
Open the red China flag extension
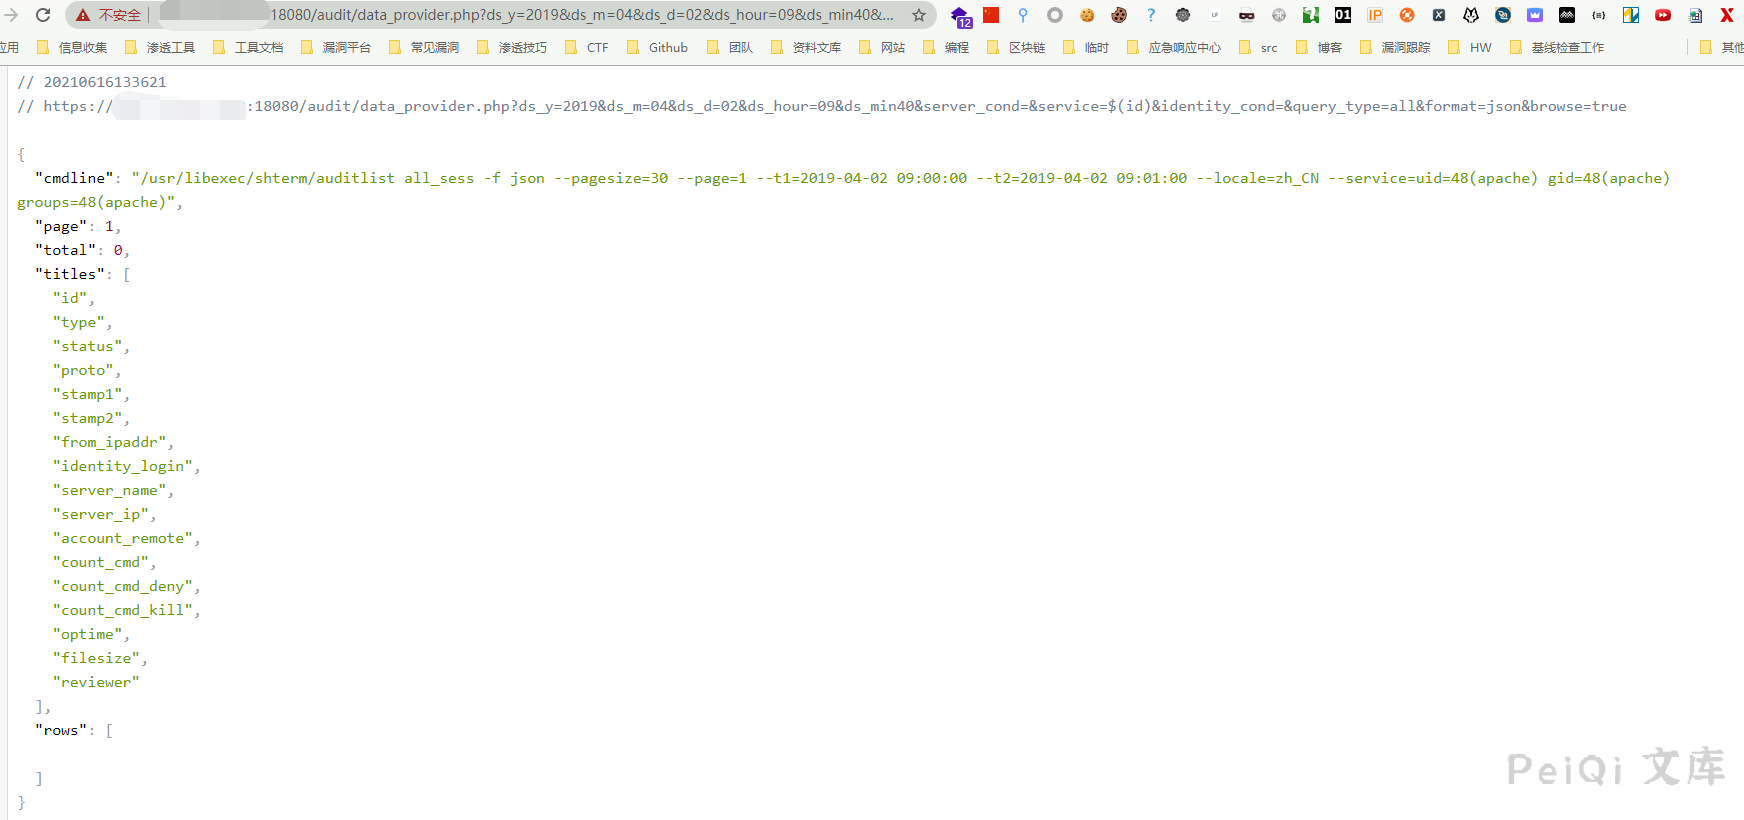point(991,15)
